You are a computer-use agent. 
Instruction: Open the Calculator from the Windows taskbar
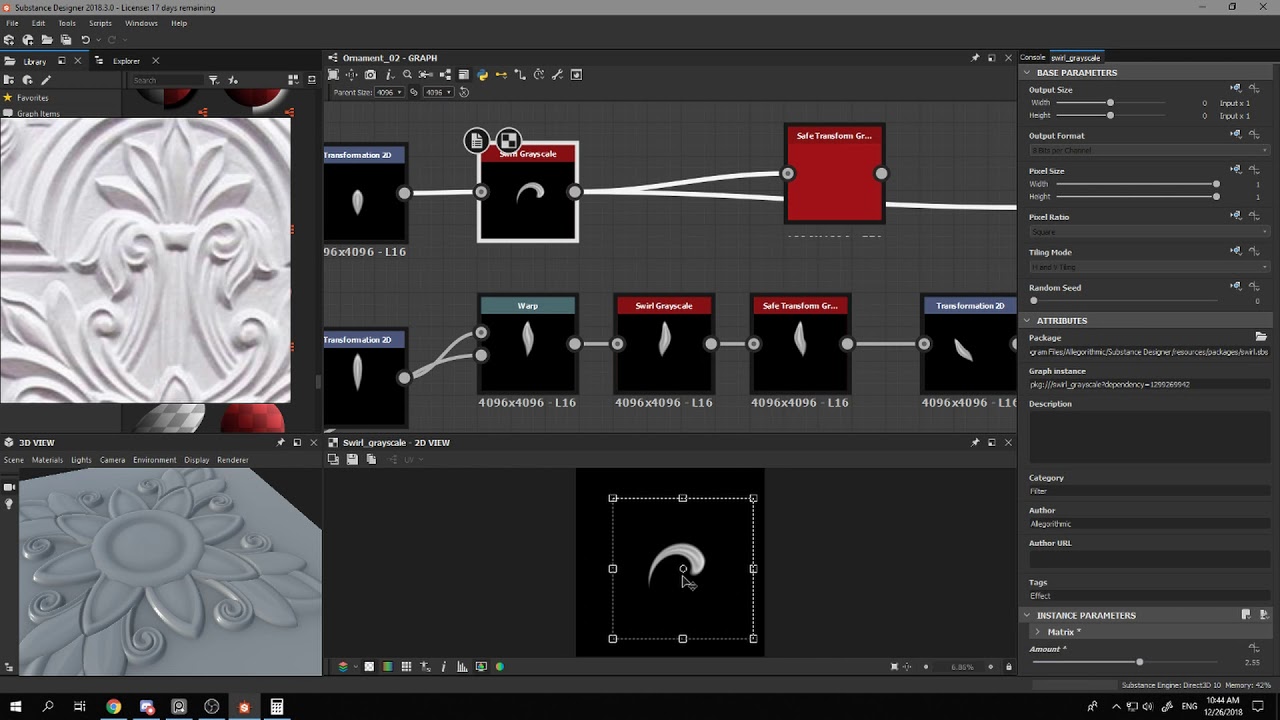(x=277, y=707)
